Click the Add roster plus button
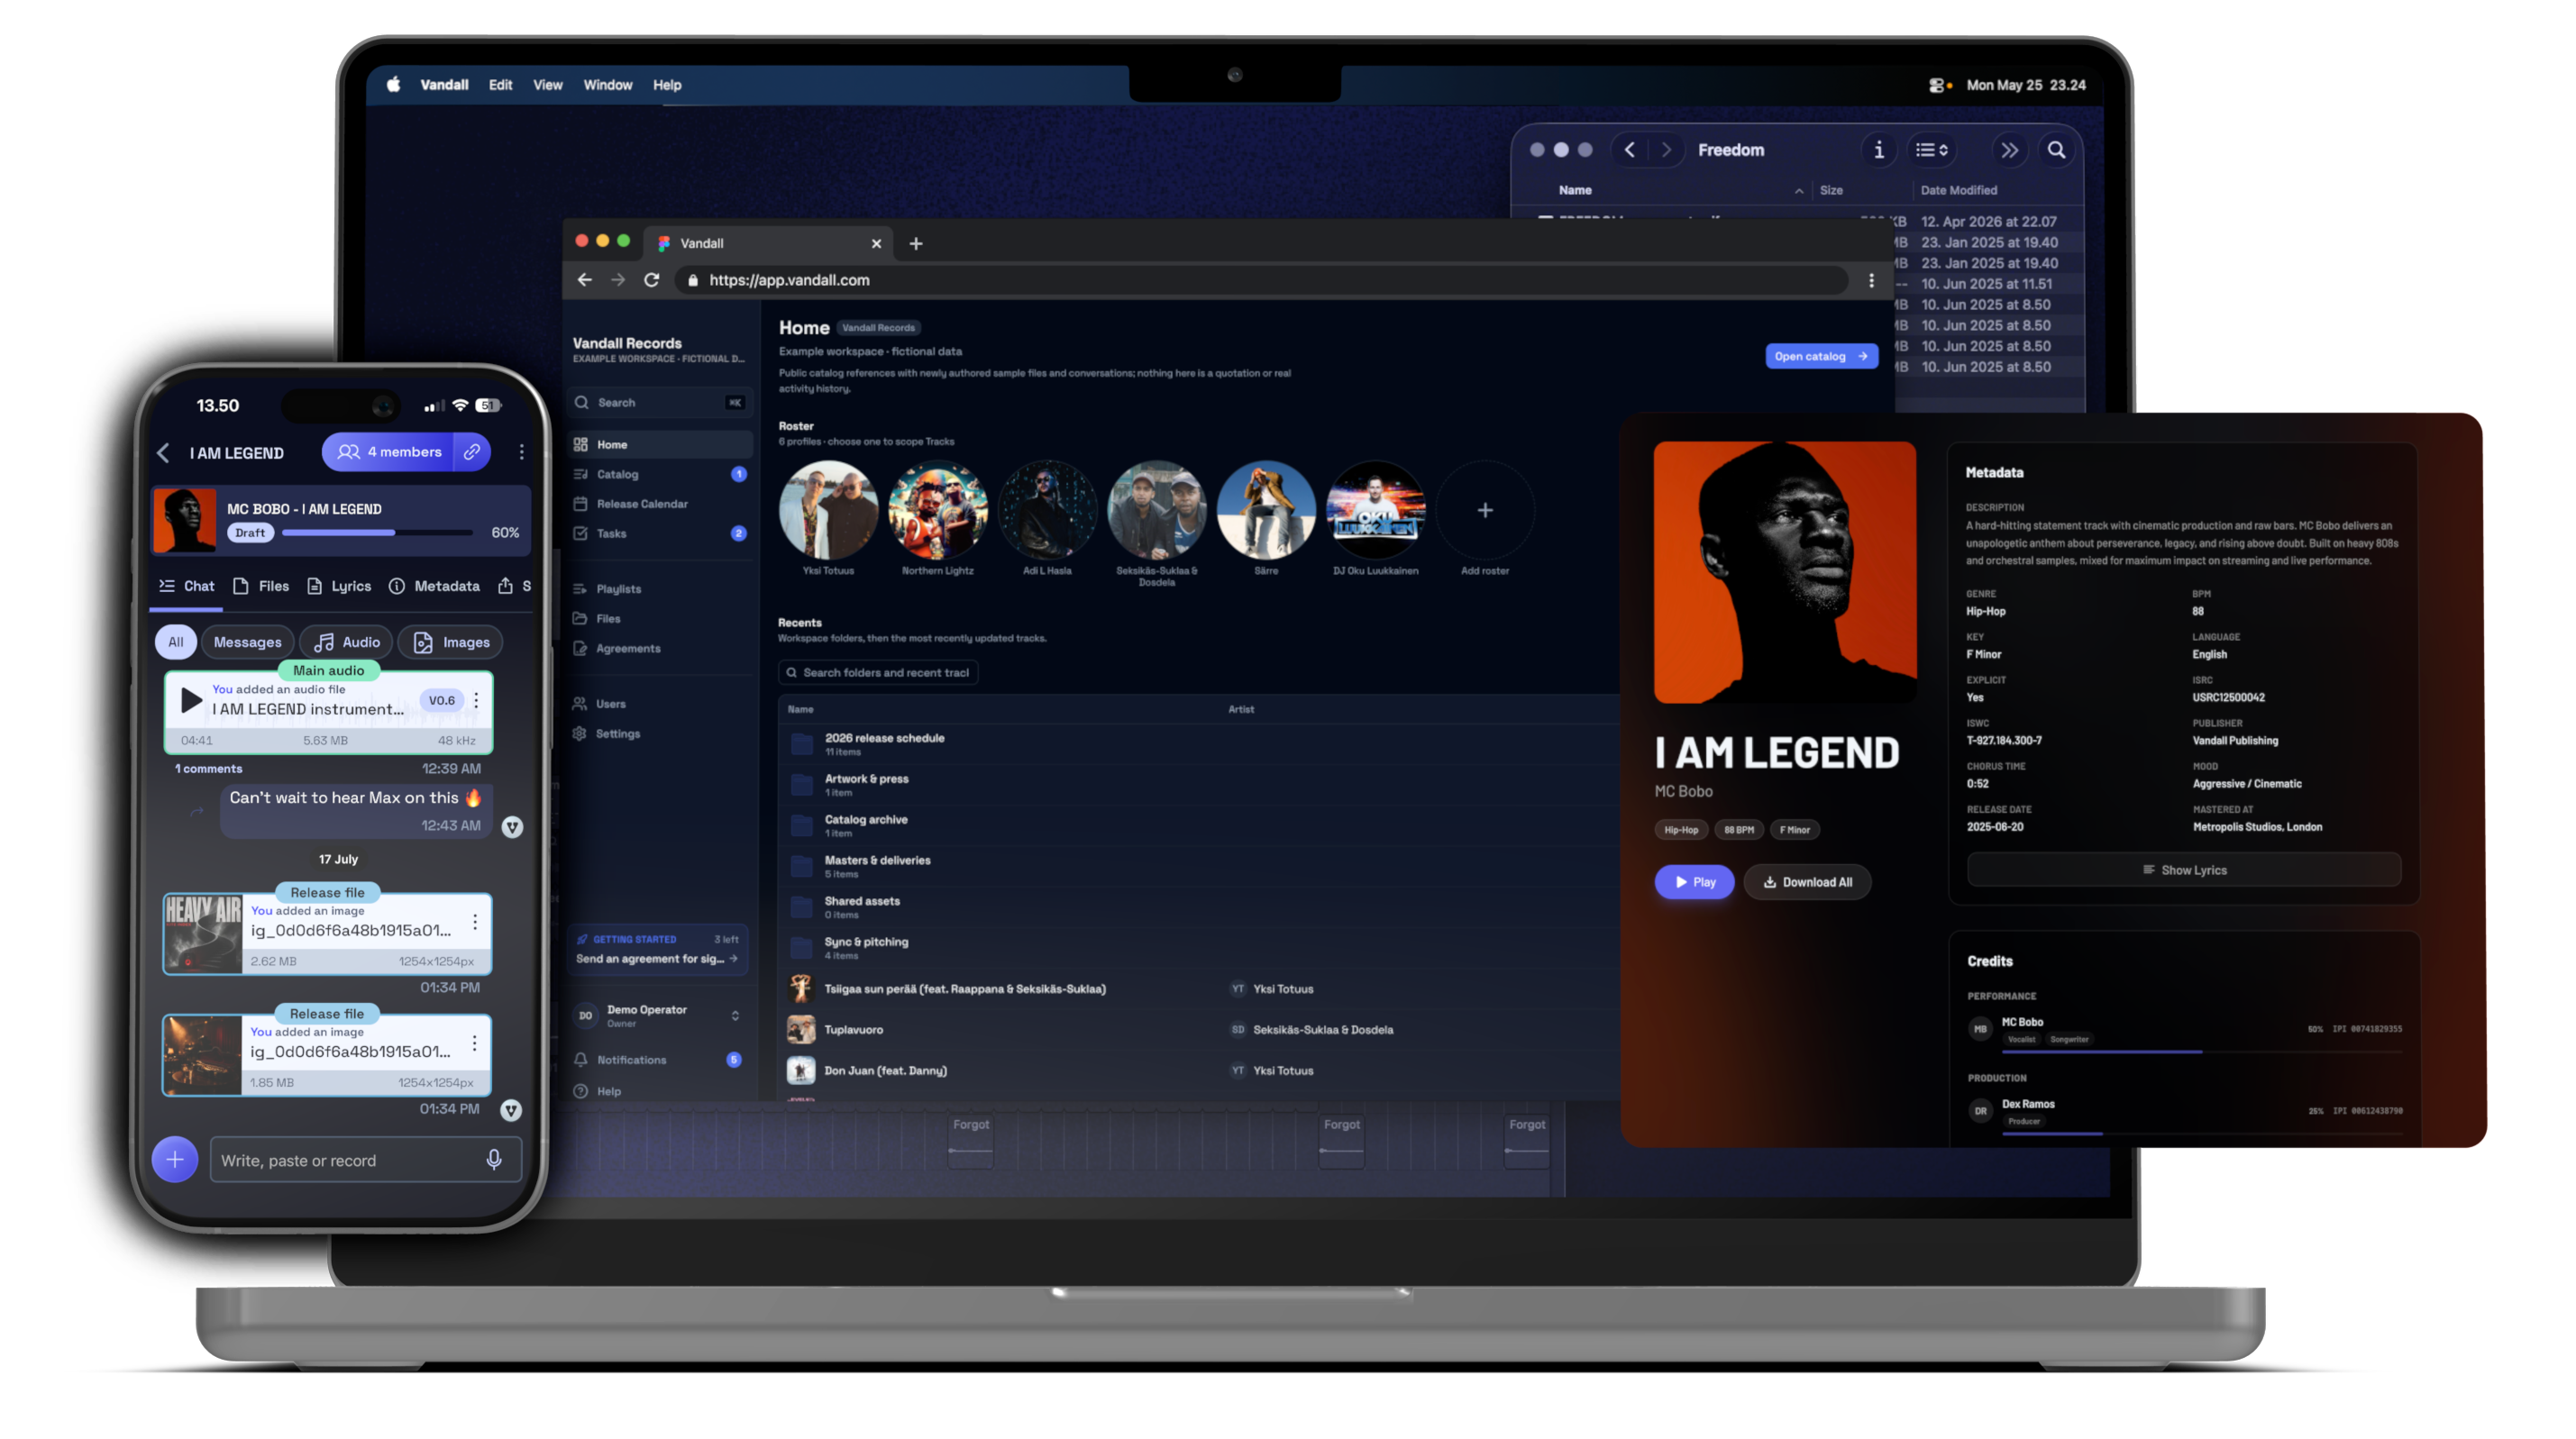 pyautogui.click(x=1484, y=510)
